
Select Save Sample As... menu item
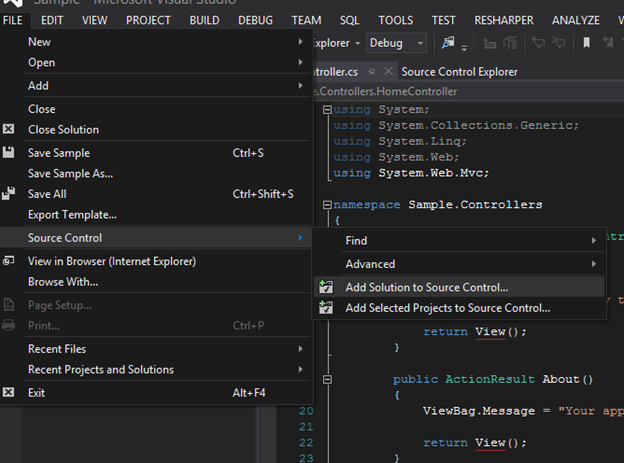[156, 174]
